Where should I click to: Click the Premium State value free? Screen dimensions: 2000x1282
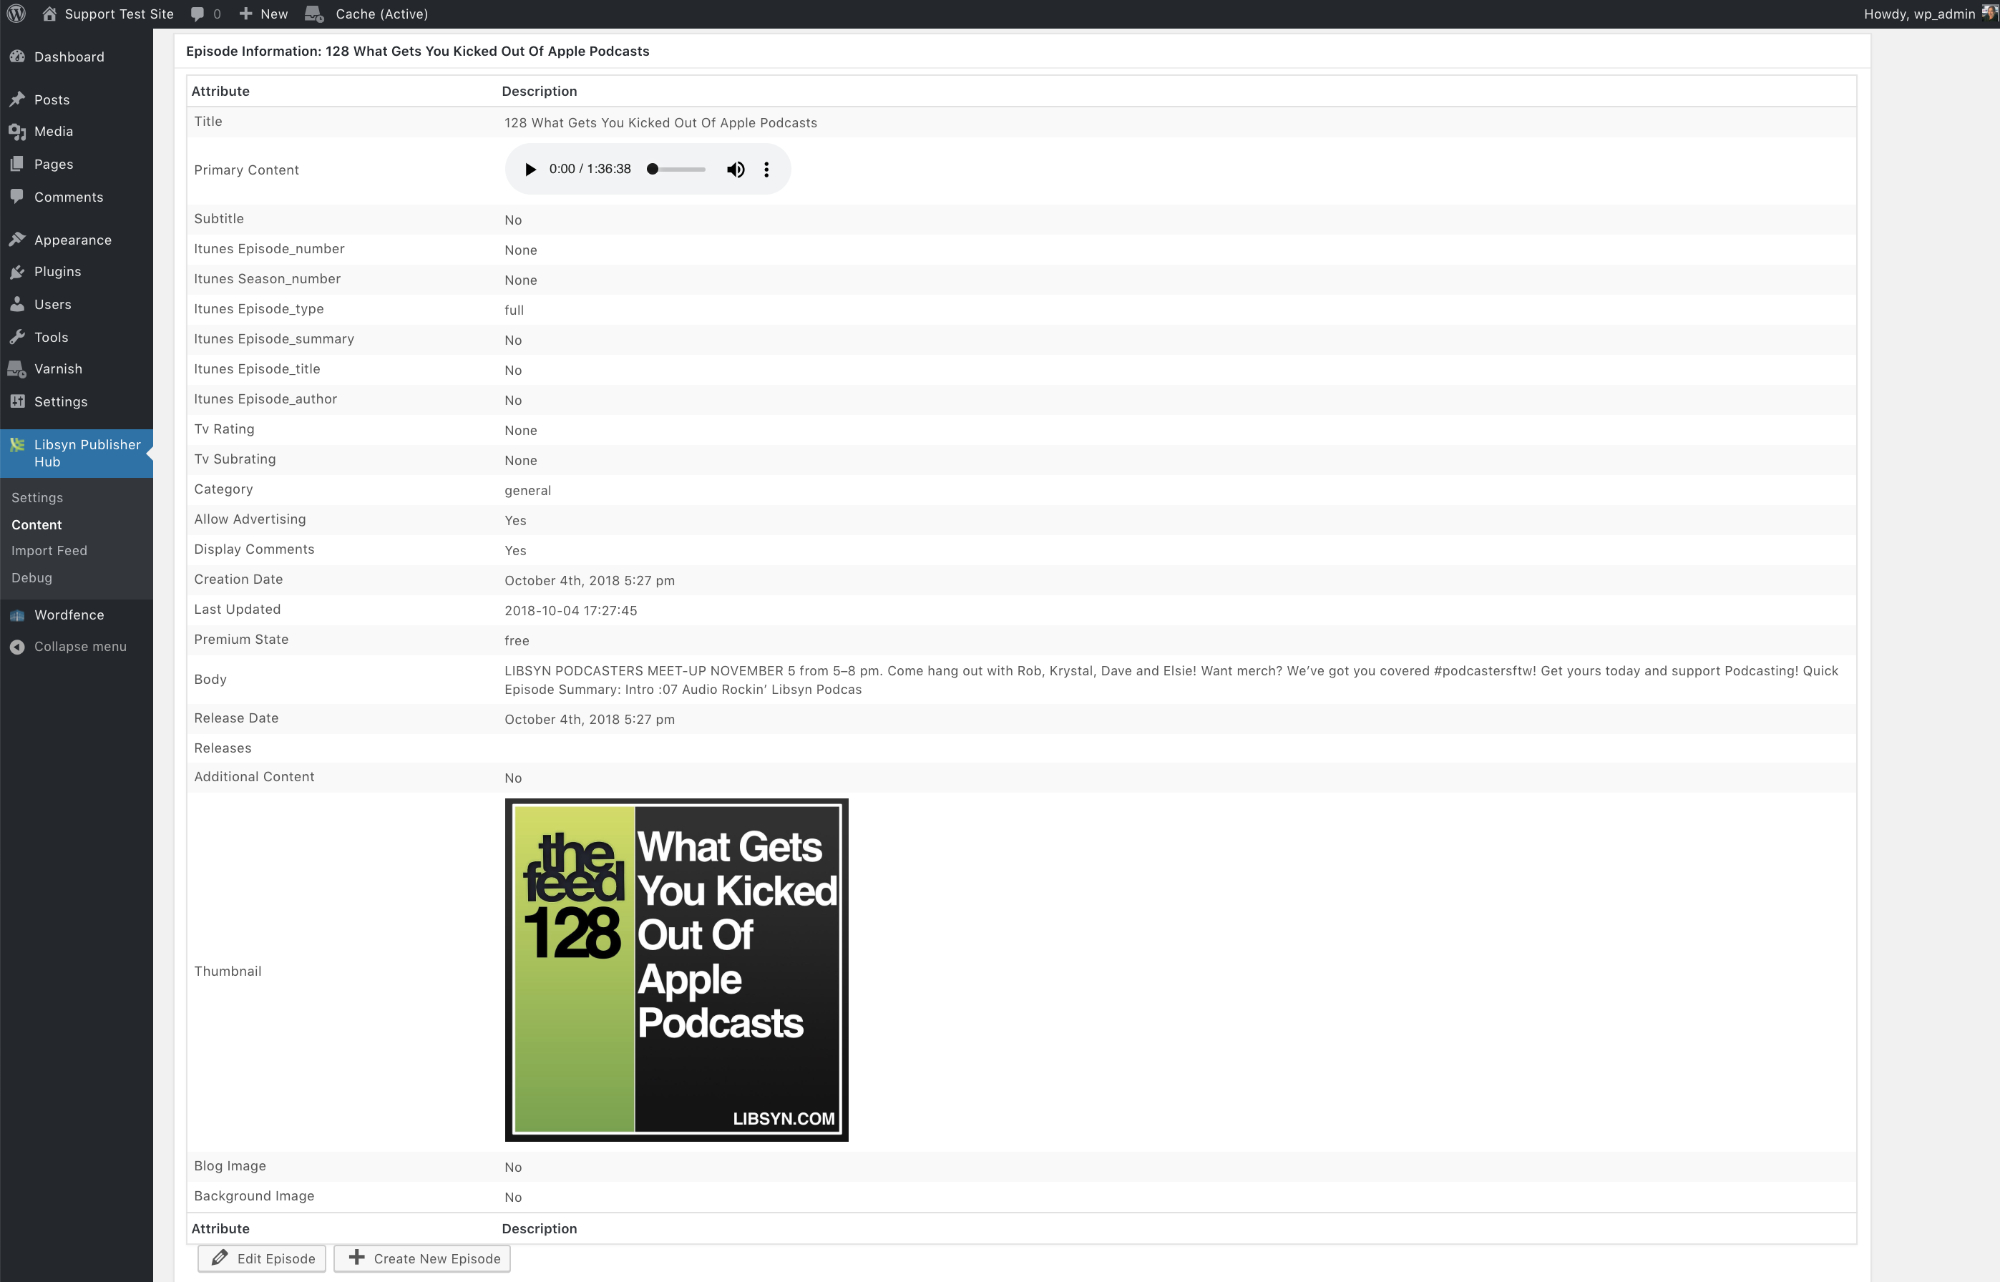tap(517, 641)
